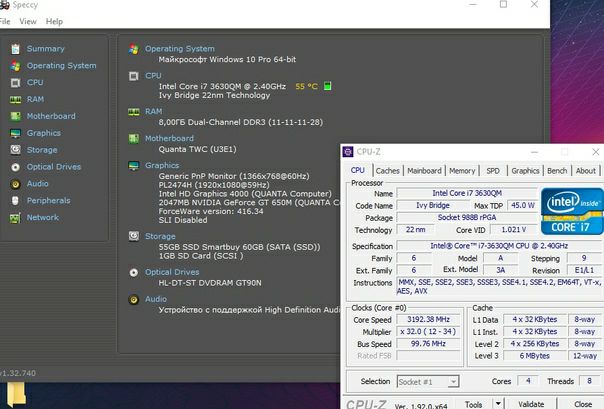Switch to the Memory tab in CPU-Z
Viewport: 604px width, 409px height.
point(462,171)
